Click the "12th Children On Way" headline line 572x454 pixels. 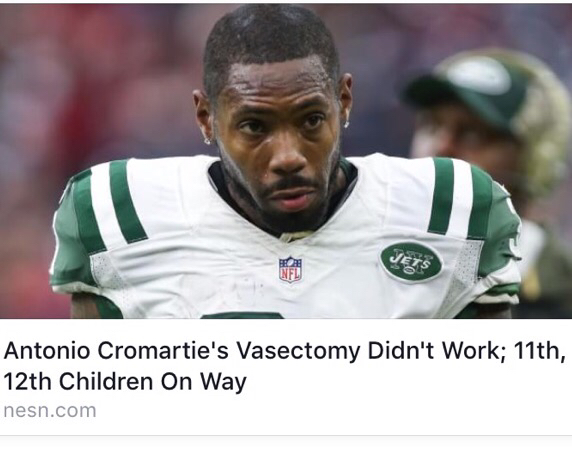click(x=125, y=382)
